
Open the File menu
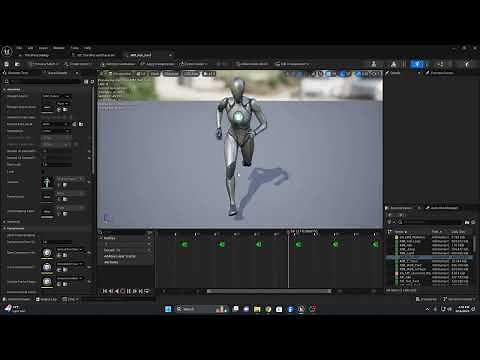(x=19, y=48)
